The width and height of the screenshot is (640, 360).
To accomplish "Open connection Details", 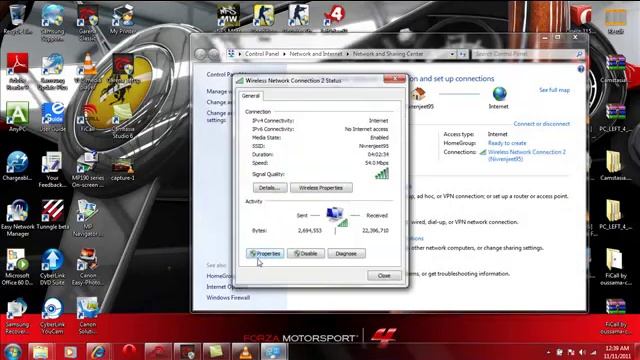I will [270, 188].
